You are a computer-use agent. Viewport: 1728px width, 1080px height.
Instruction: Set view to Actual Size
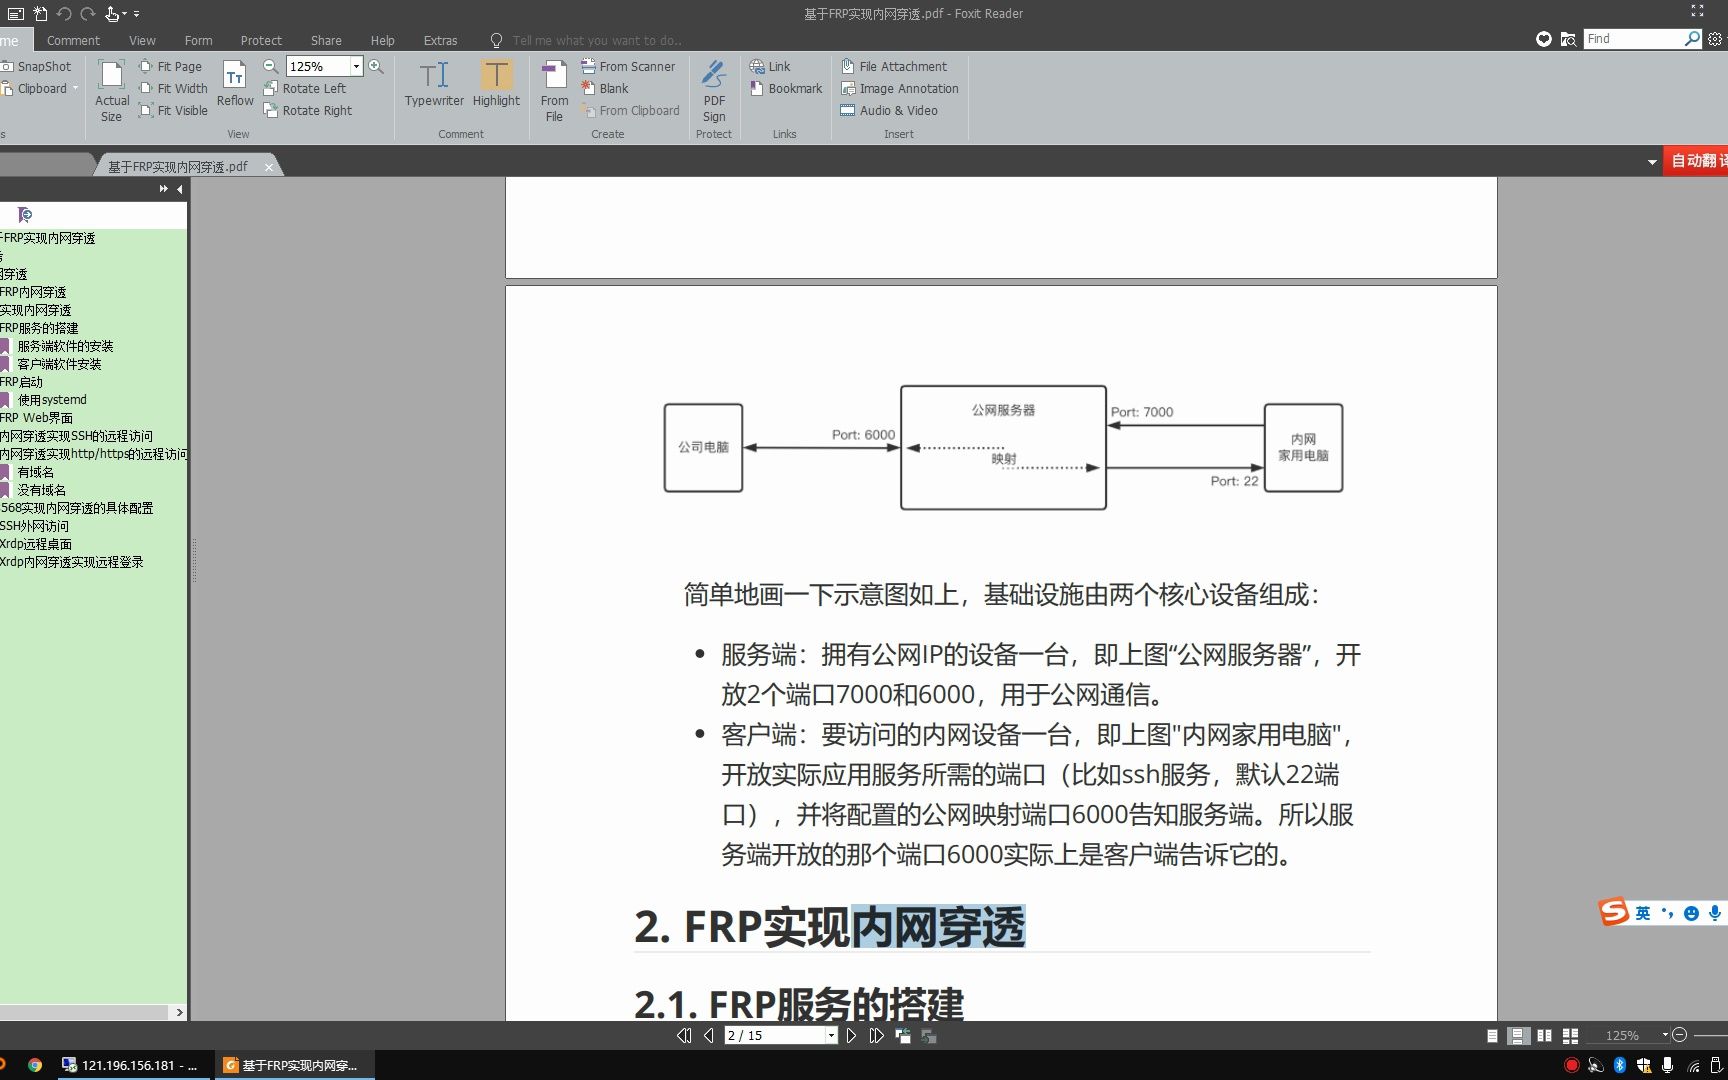pyautogui.click(x=112, y=91)
